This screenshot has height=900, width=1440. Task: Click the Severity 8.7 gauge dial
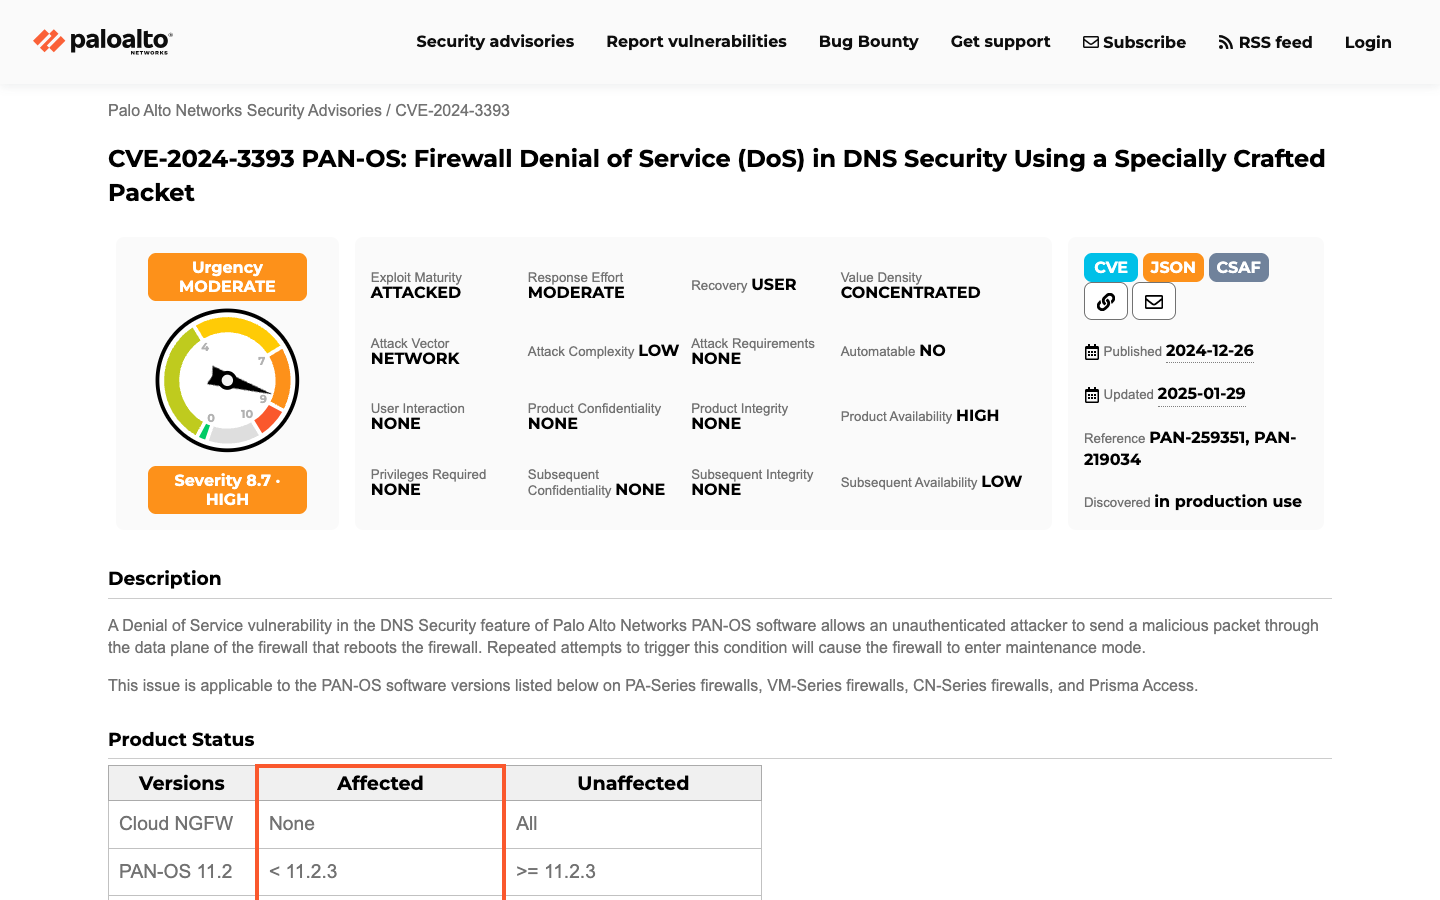pyautogui.click(x=227, y=380)
